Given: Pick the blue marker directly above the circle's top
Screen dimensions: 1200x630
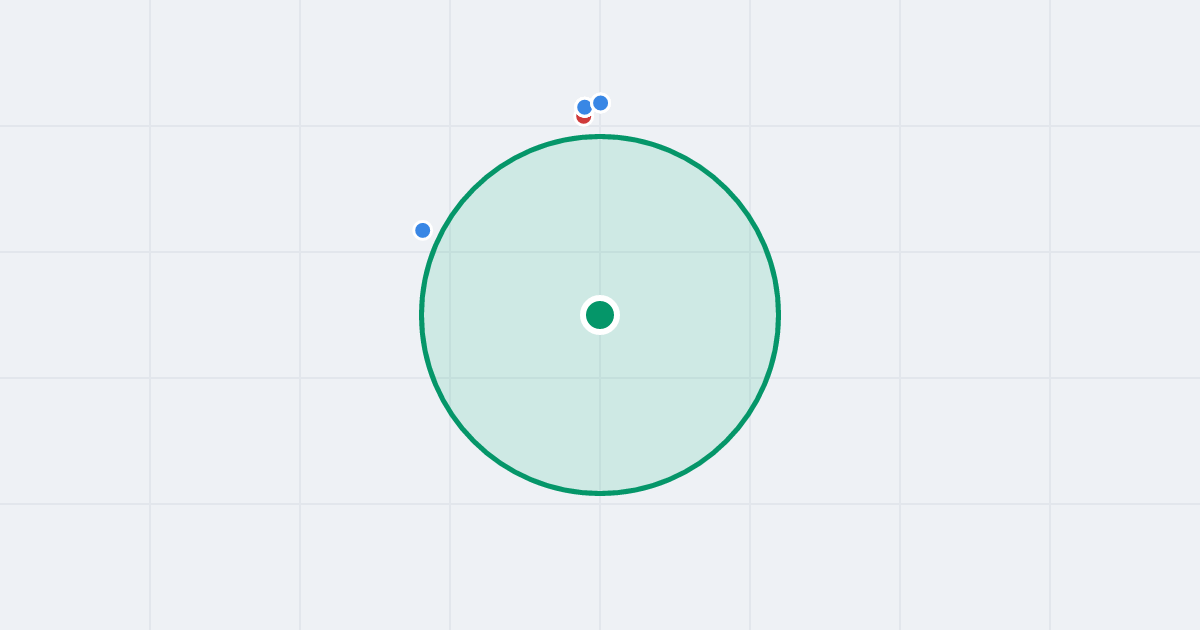Looking at the screenshot, I should point(600,103).
